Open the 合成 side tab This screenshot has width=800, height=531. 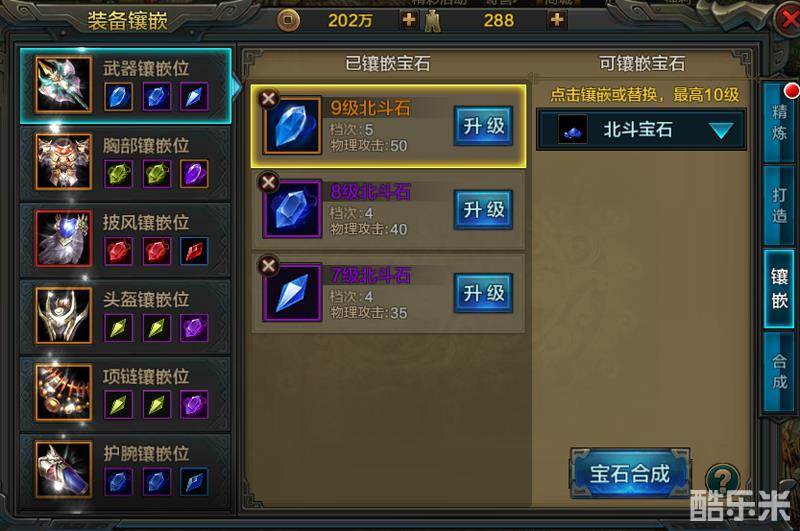click(779, 371)
